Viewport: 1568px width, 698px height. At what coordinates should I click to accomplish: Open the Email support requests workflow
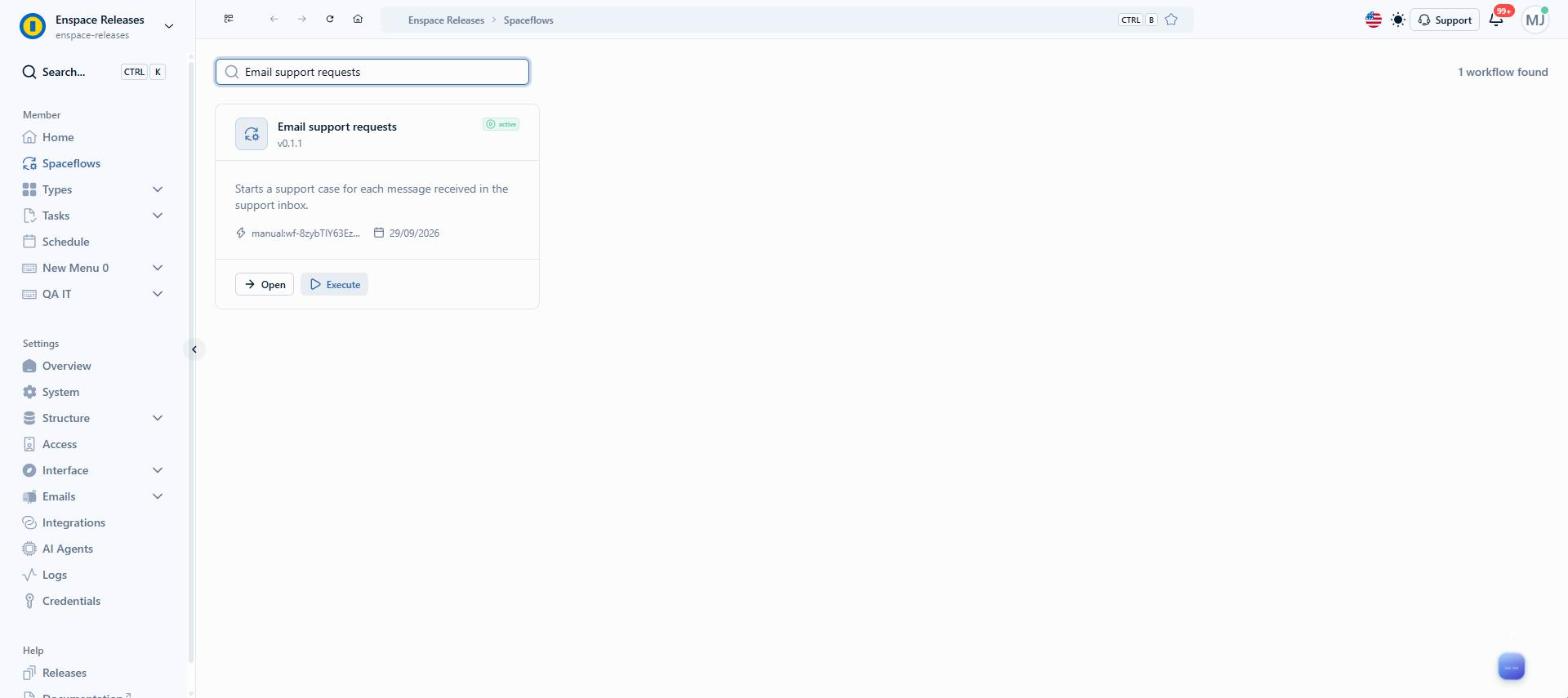pyautogui.click(x=264, y=284)
